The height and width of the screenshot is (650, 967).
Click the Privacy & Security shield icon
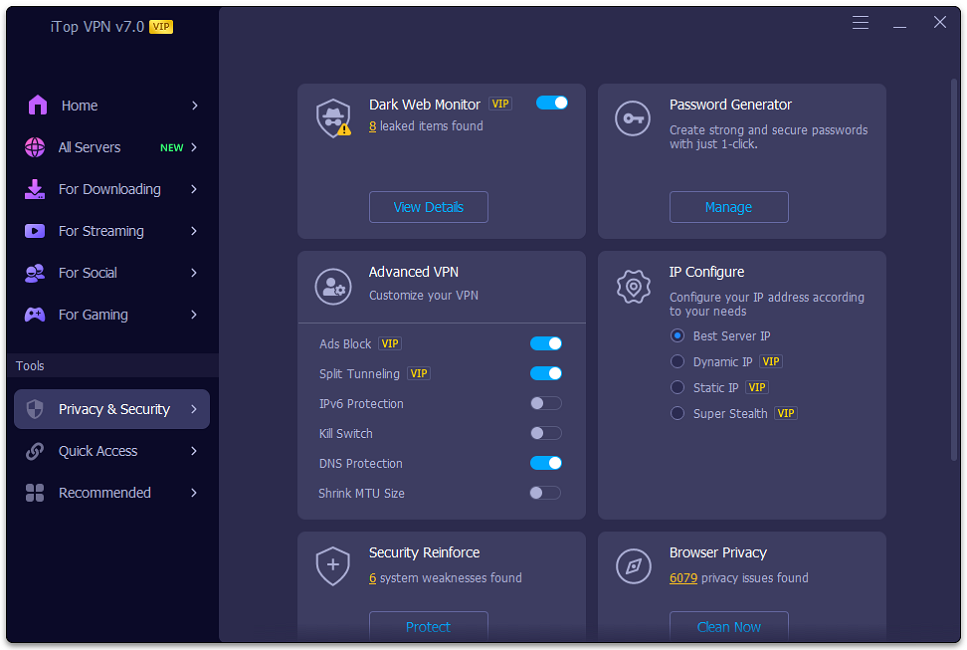coord(35,408)
